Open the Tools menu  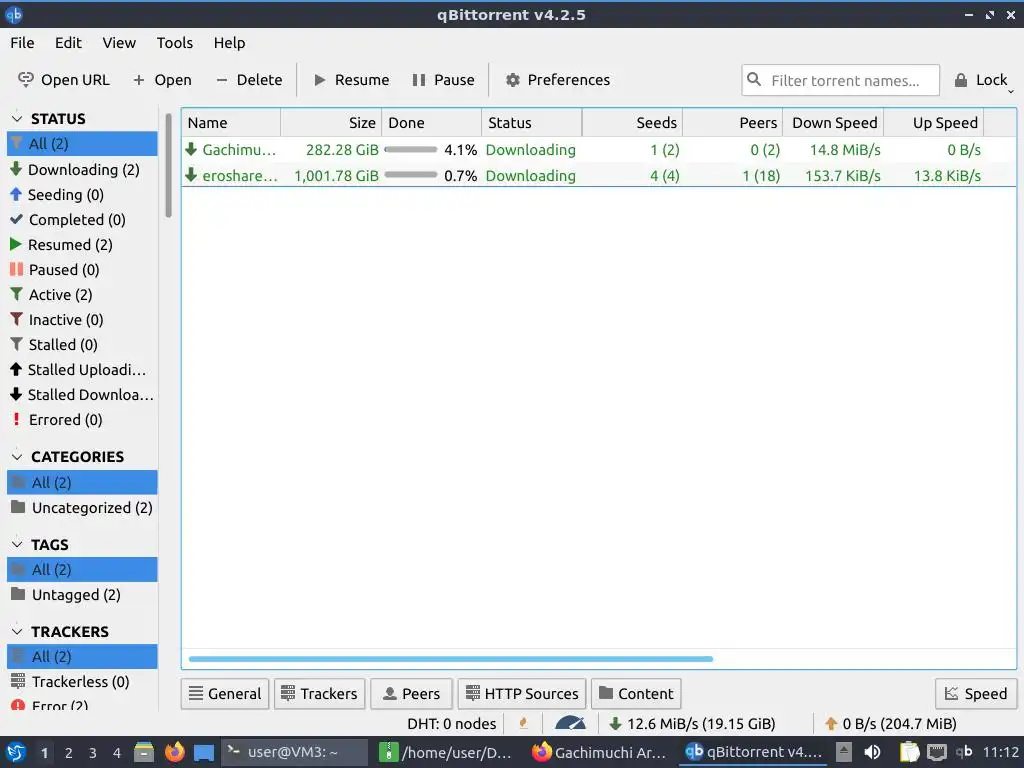pyautogui.click(x=175, y=42)
